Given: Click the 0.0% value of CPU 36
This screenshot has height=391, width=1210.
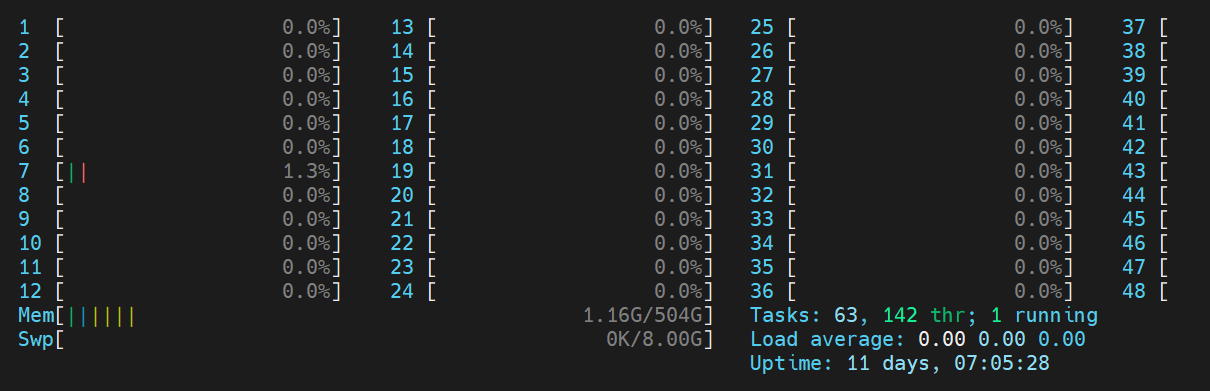Looking at the screenshot, I should point(1039,292).
